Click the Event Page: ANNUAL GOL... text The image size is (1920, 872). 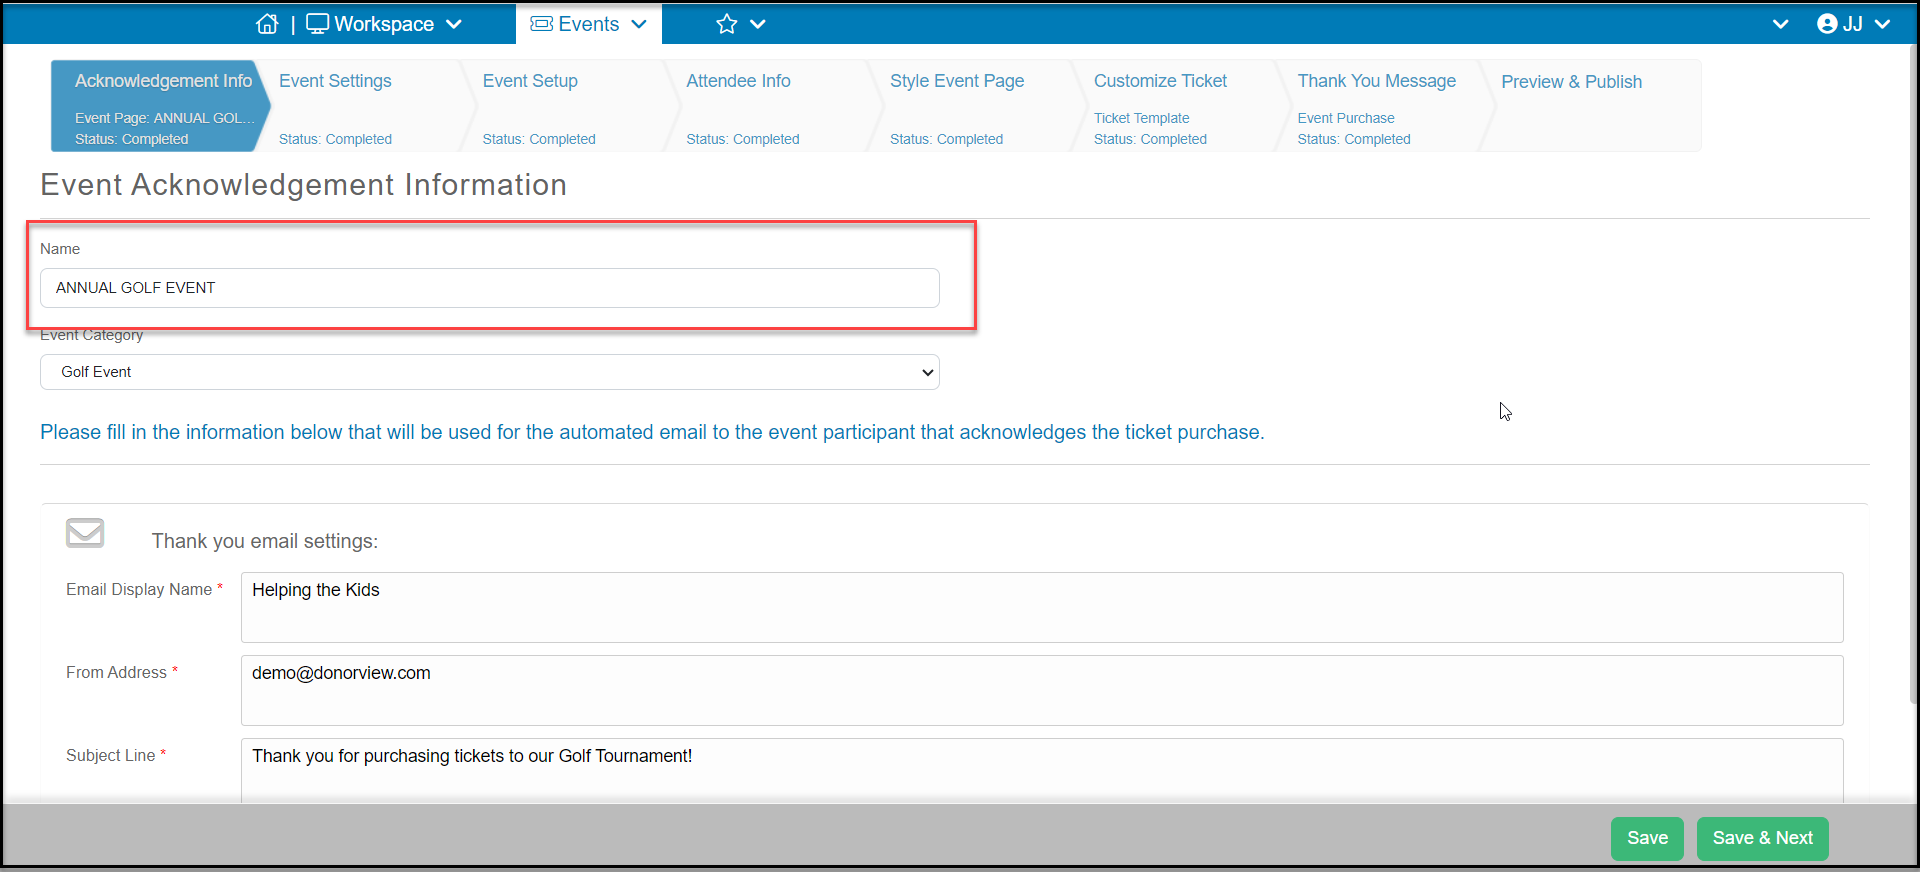tap(164, 118)
